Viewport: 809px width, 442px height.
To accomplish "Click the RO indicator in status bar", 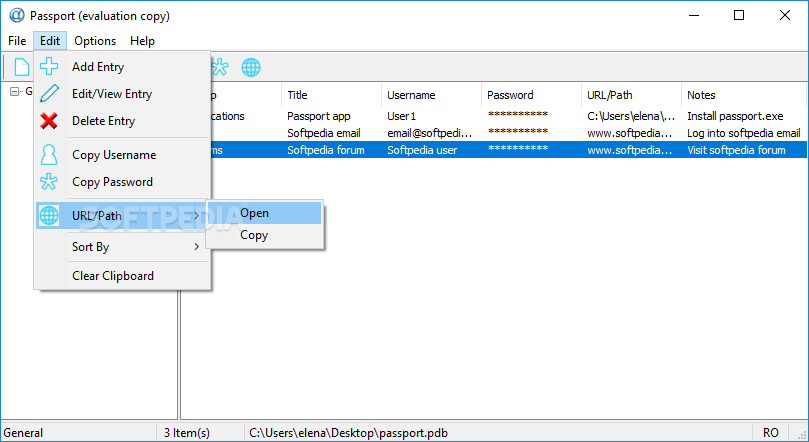I will [771, 433].
